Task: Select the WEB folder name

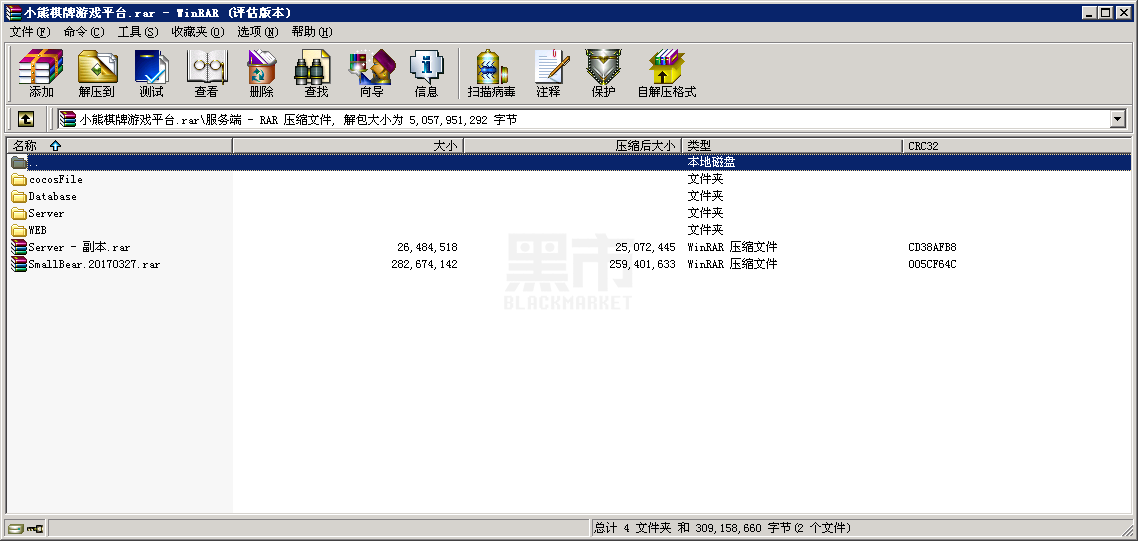Action: click(x=38, y=230)
